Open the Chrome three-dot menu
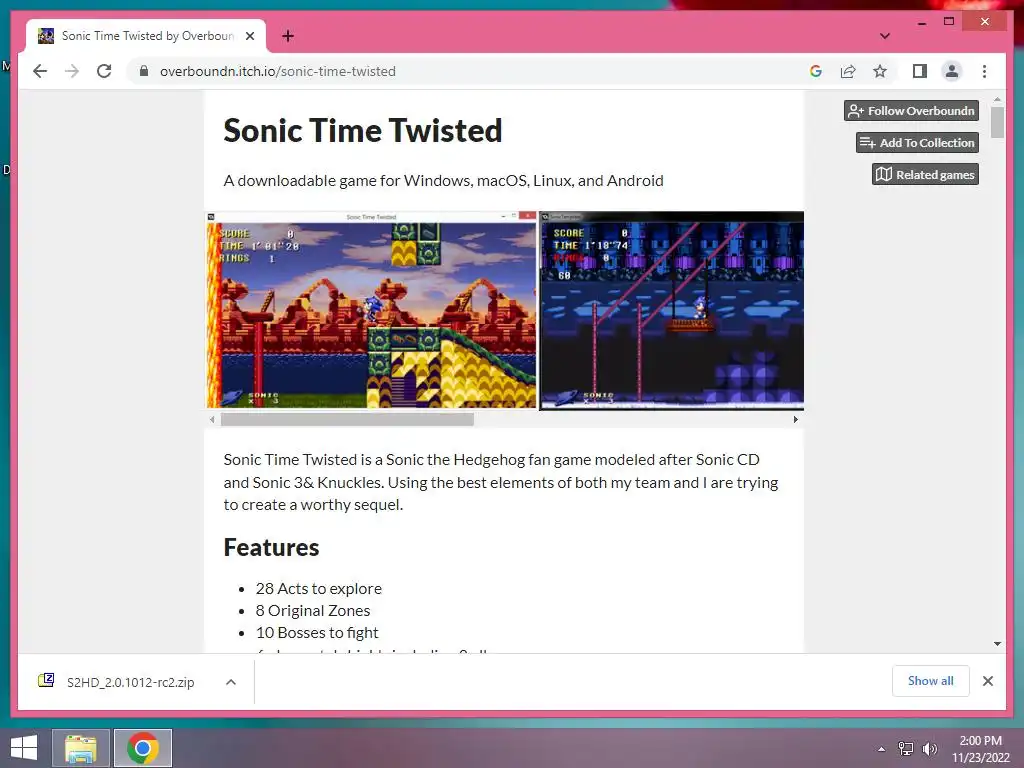Screen dimensions: 1024x768 point(984,71)
